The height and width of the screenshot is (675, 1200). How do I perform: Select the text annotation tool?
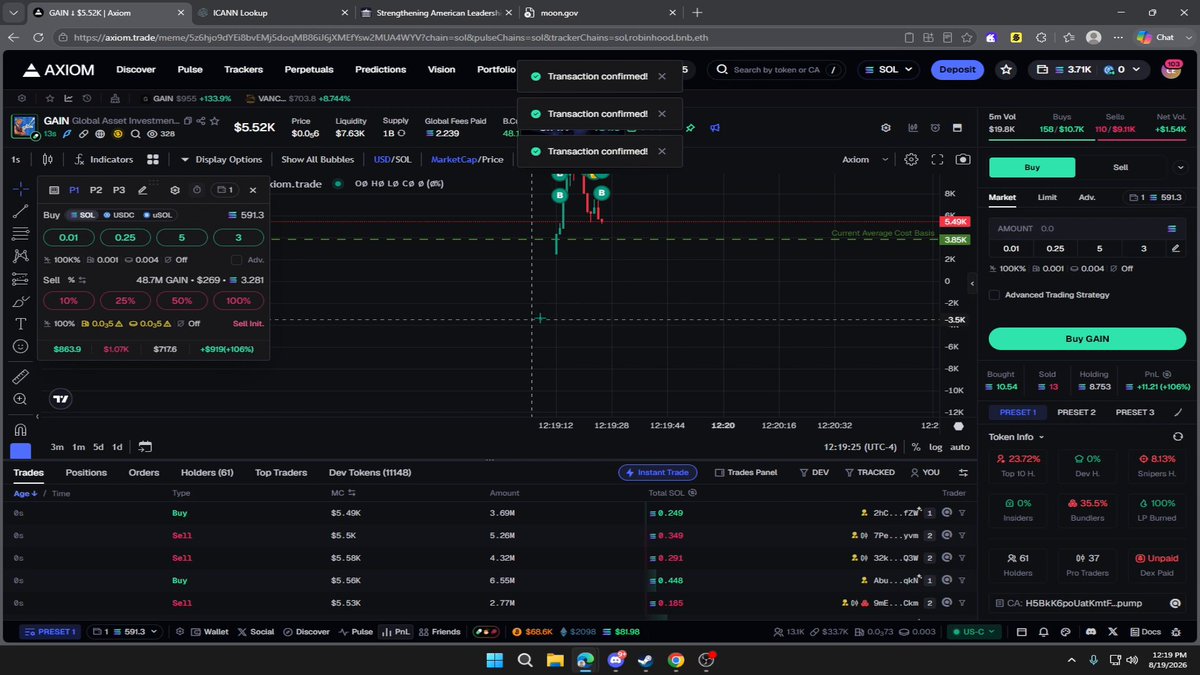20,324
